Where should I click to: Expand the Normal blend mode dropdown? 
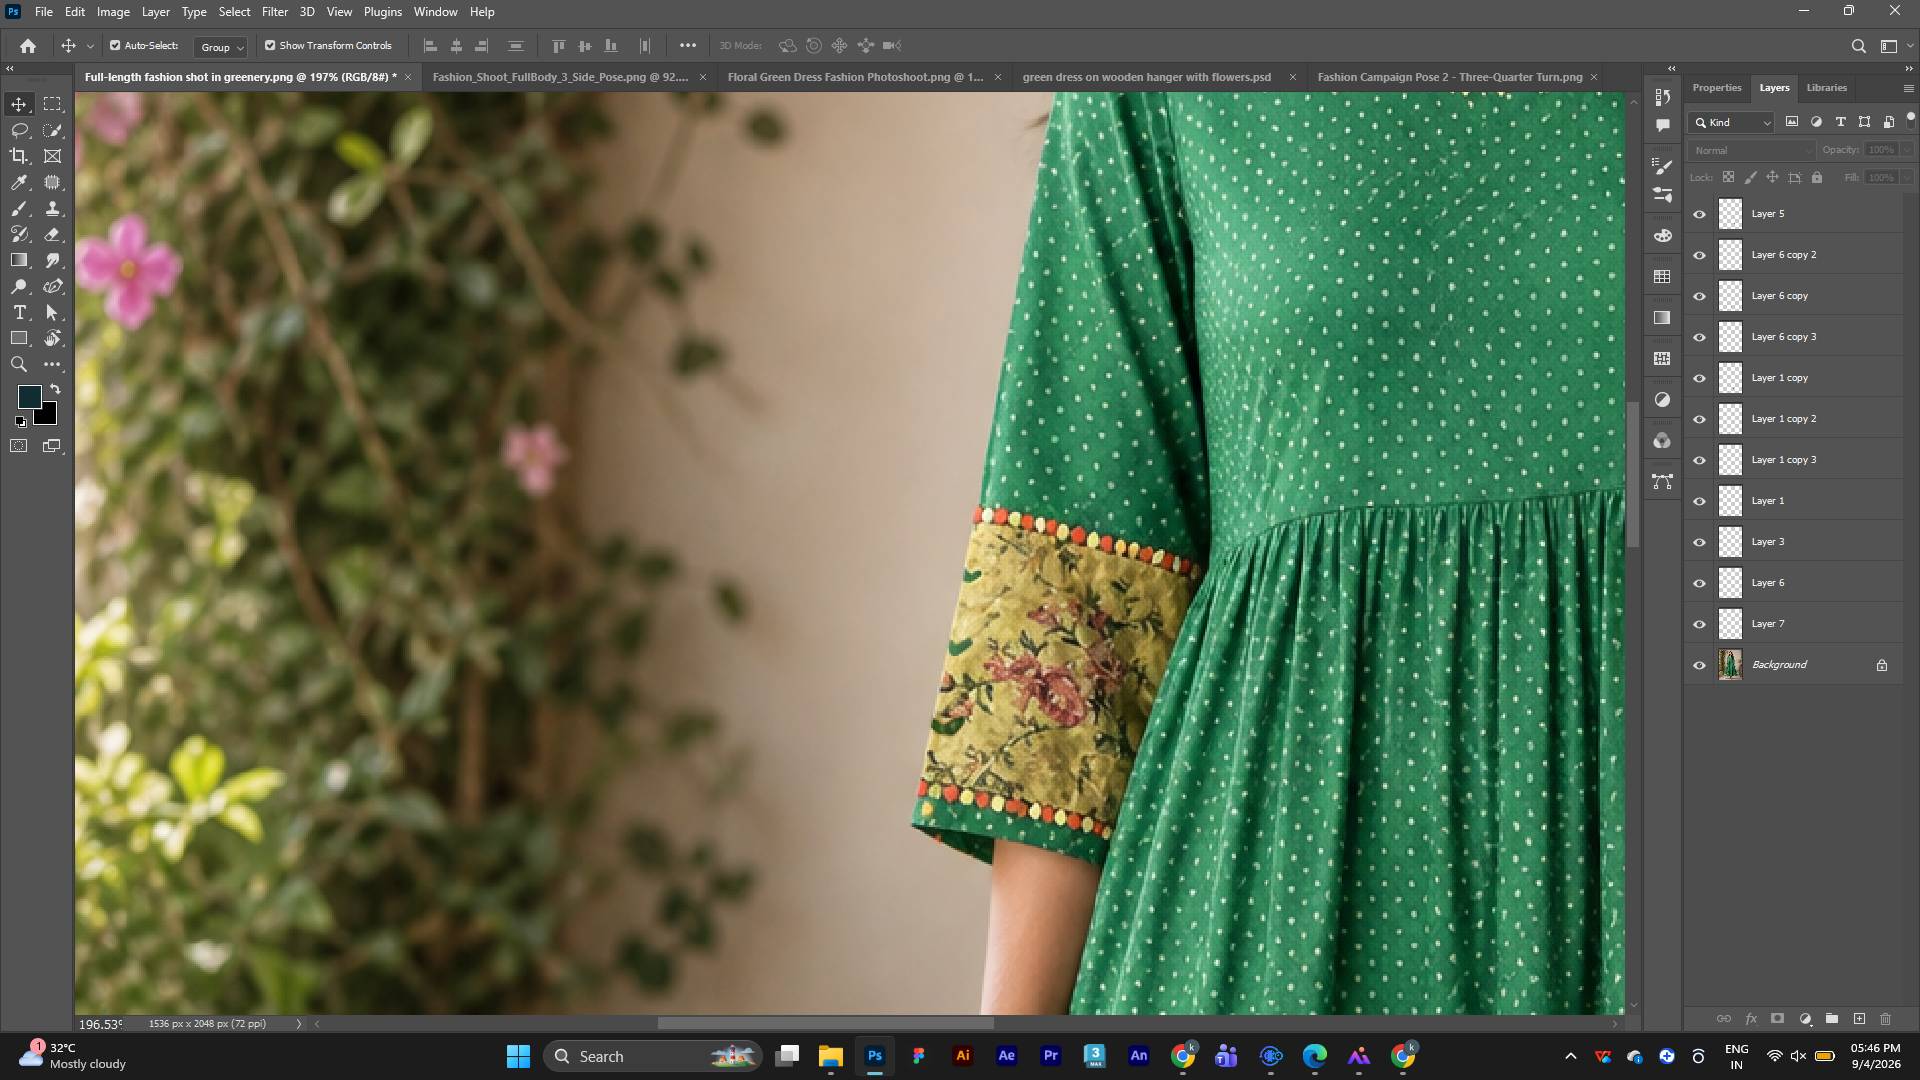pos(1751,151)
